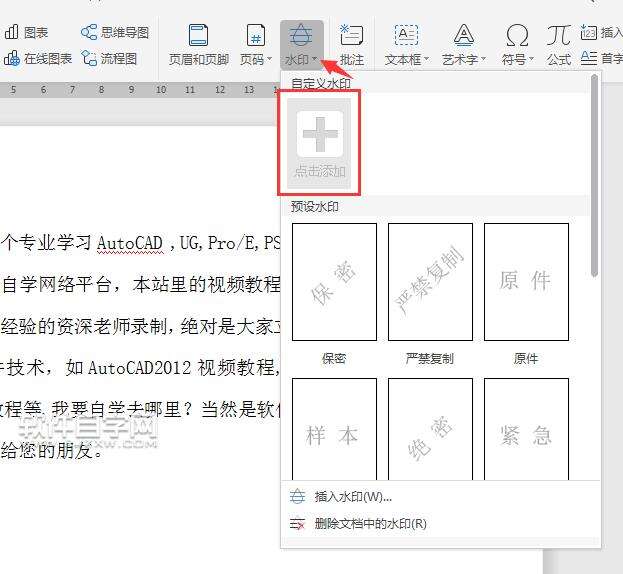
Task: Expand the 文本框 dropdown arrow
Action: [426, 59]
